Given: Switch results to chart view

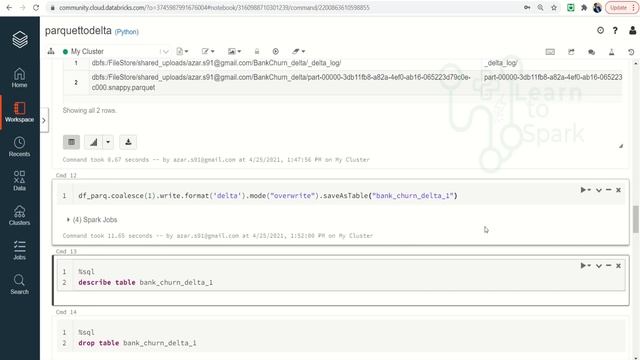Looking at the screenshot, I should tap(93, 142).
